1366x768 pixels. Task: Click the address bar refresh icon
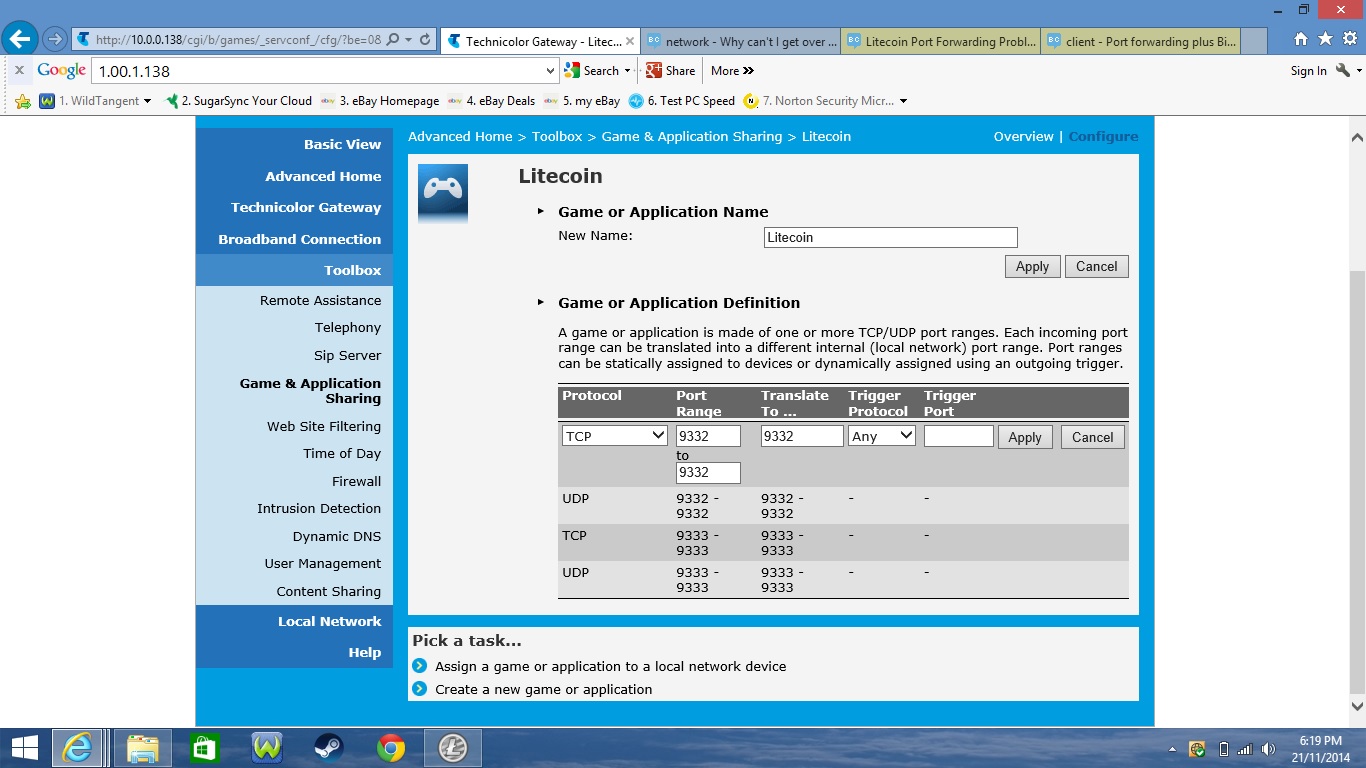pyautogui.click(x=425, y=40)
